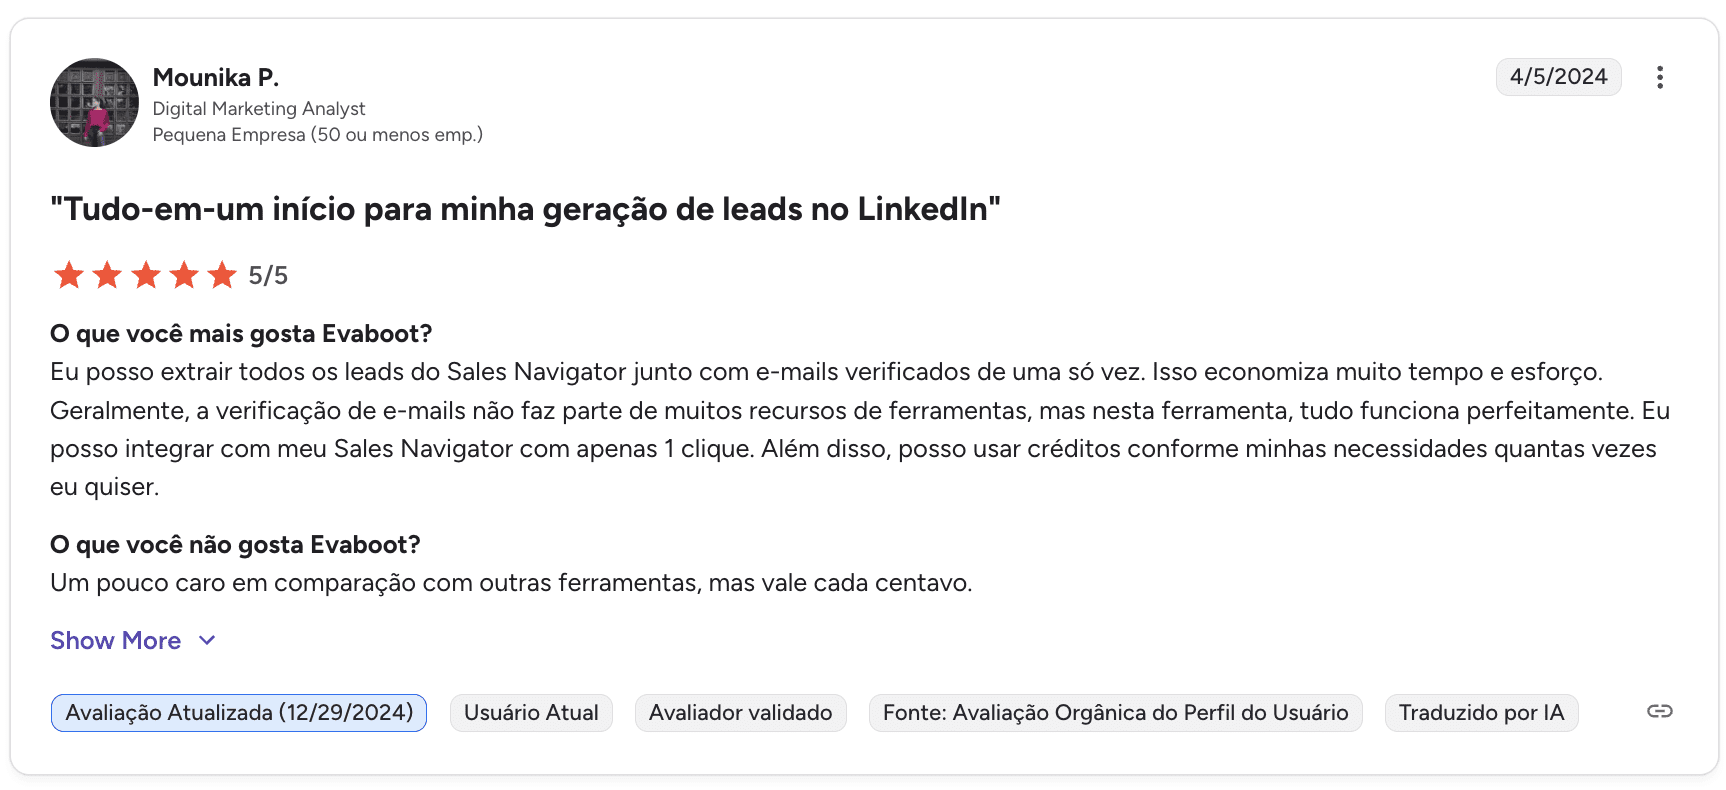Click the review title about LinkedIn leads
Viewport: 1726px width, 790px height.
(525, 209)
